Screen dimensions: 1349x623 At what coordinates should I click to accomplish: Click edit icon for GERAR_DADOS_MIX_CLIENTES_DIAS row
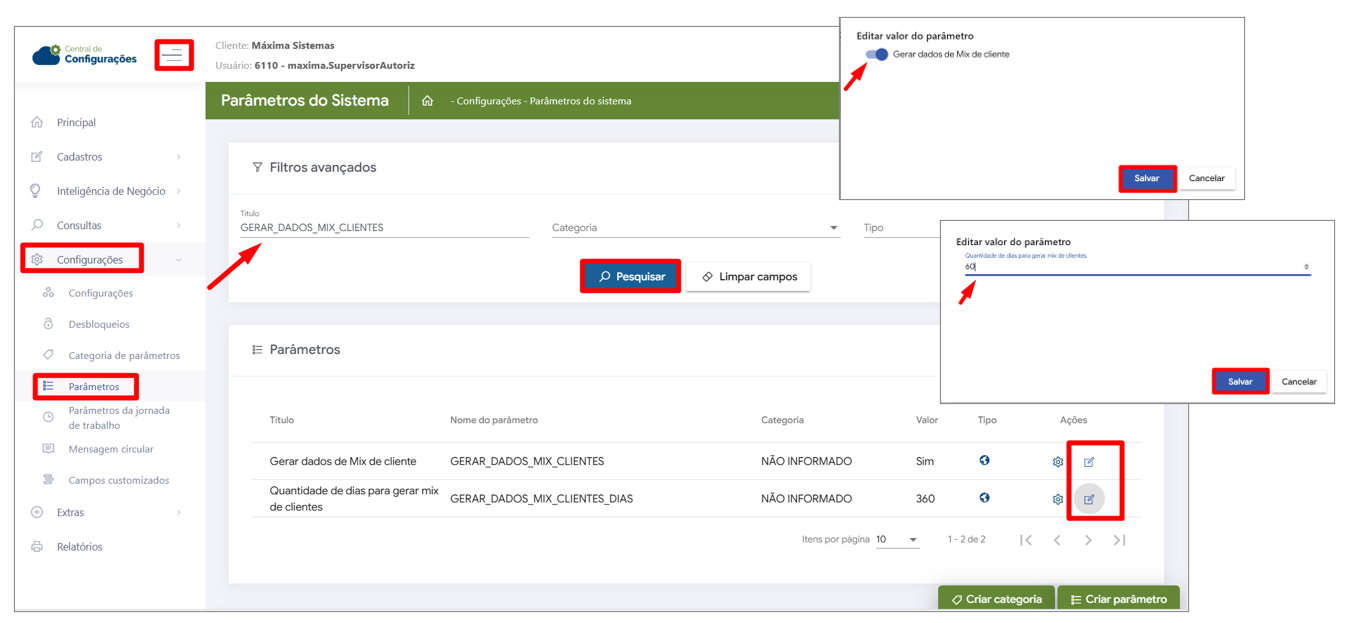pos(1089,499)
